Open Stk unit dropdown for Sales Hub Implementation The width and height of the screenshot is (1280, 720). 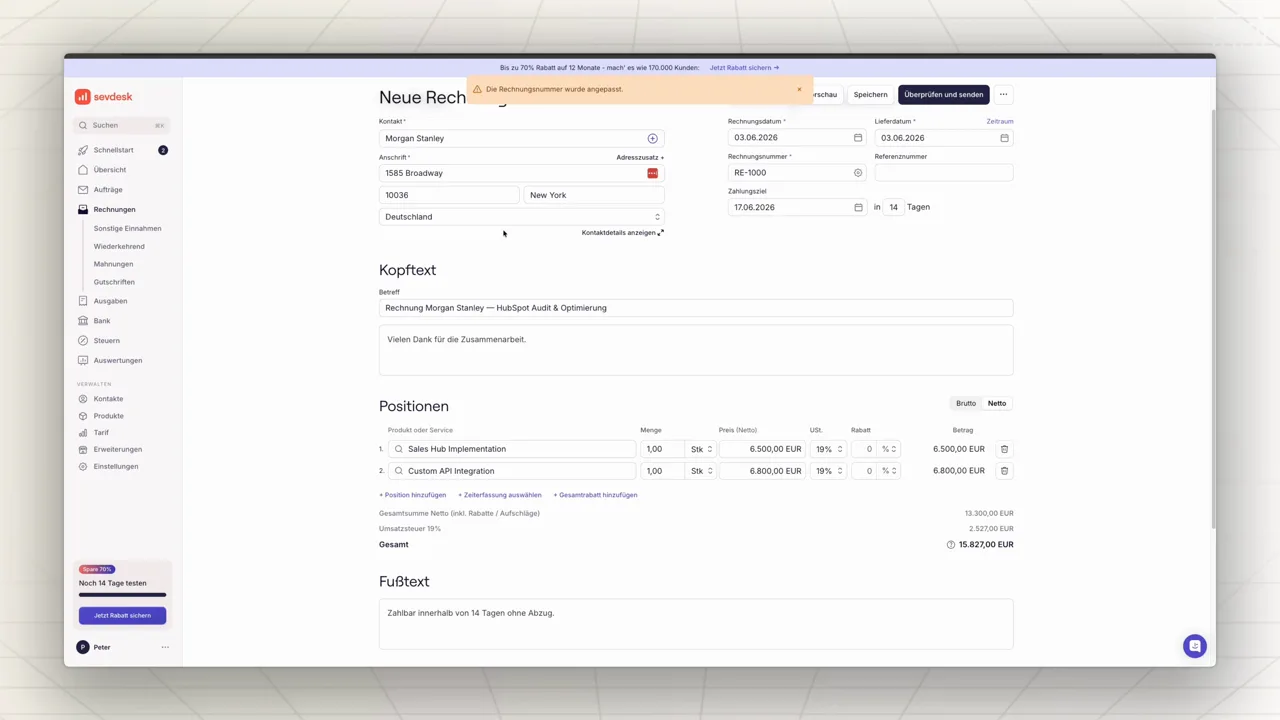(701, 449)
